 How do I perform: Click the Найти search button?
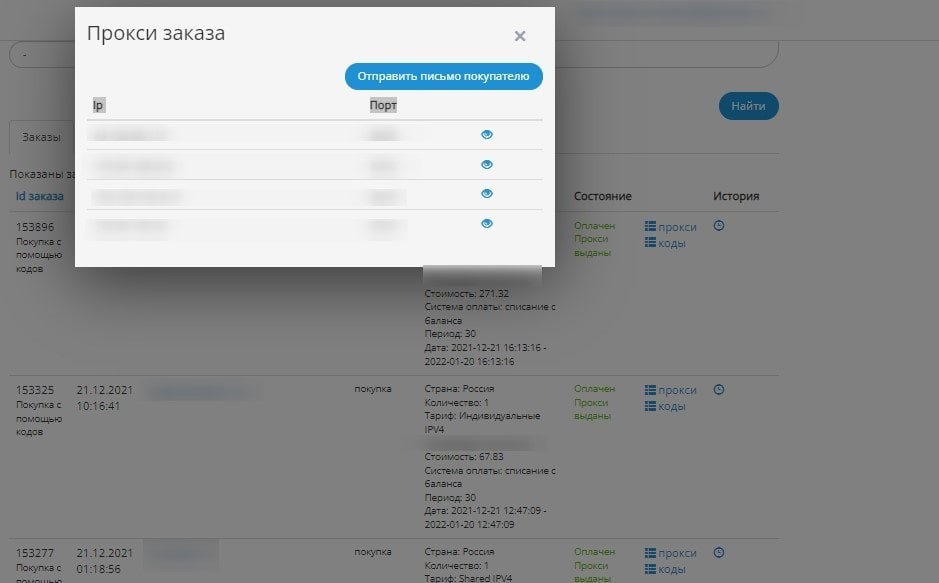coord(749,106)
